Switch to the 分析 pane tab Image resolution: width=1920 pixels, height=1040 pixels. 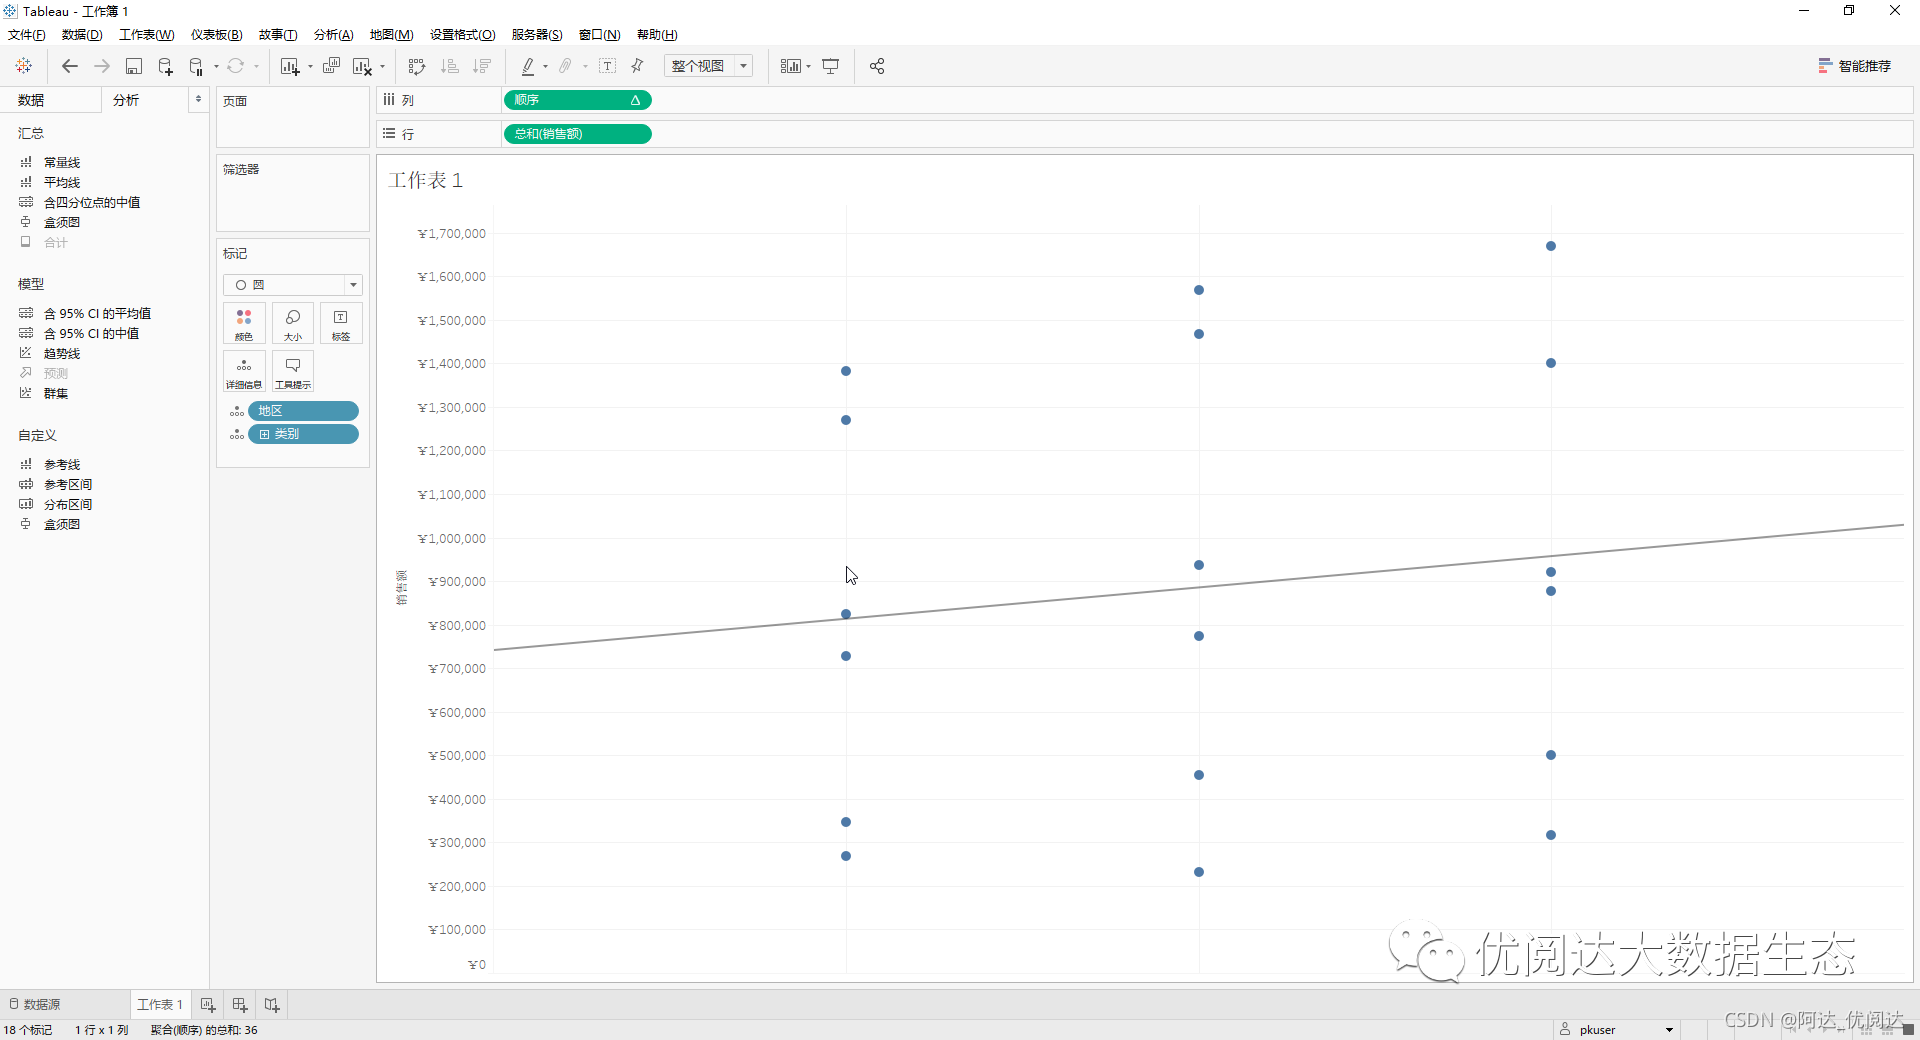[x=145, y=100]
